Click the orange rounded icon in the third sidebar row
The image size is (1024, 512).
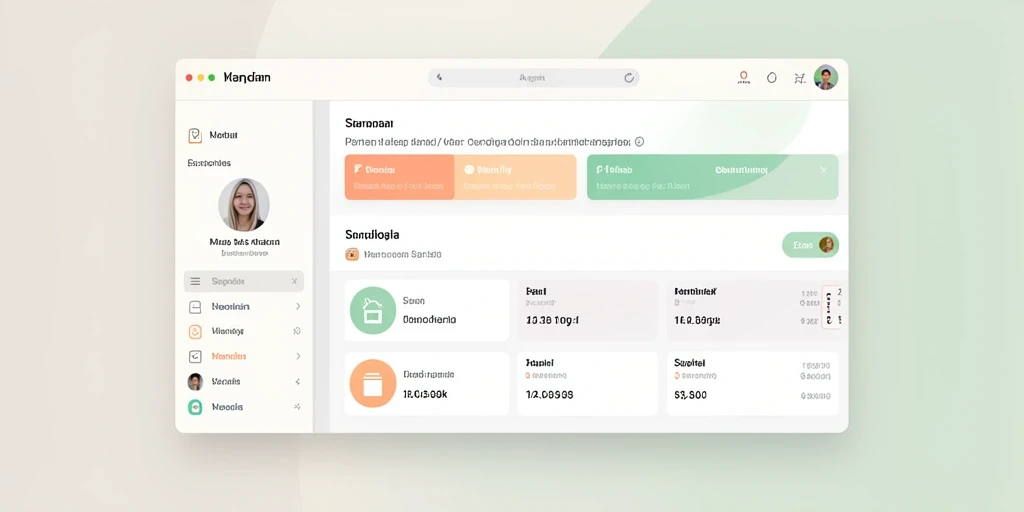[x=195, y=332]
